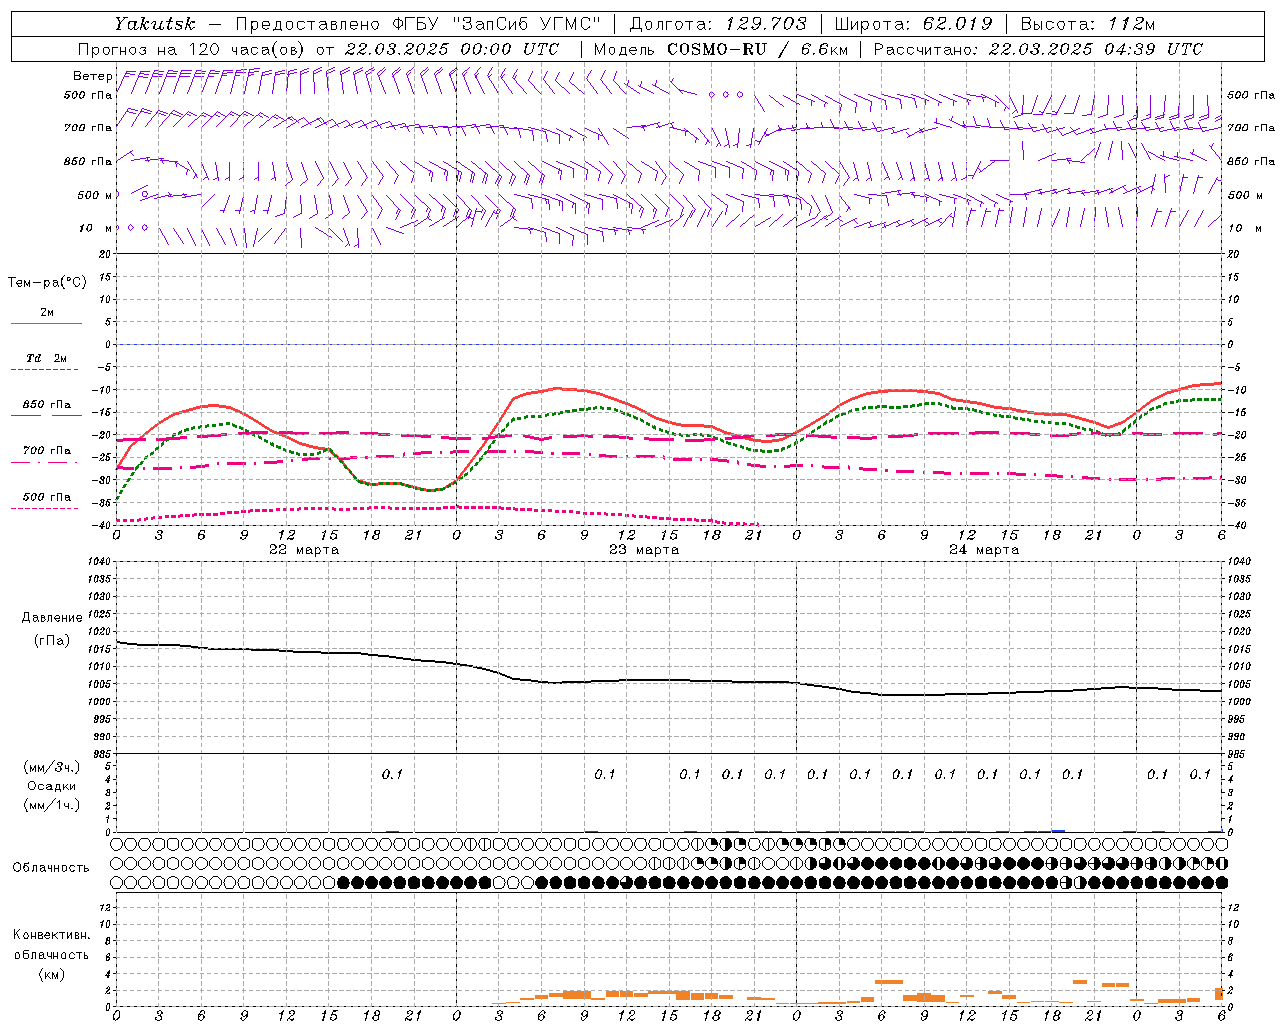This screenshot has width=1280, height=1024.
Task: Click the Конвективн. panel label
Action: coord(52,935)
